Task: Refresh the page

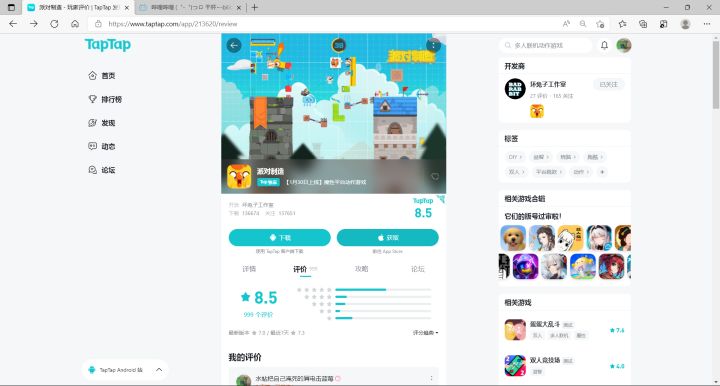Action: click(54, 24)
